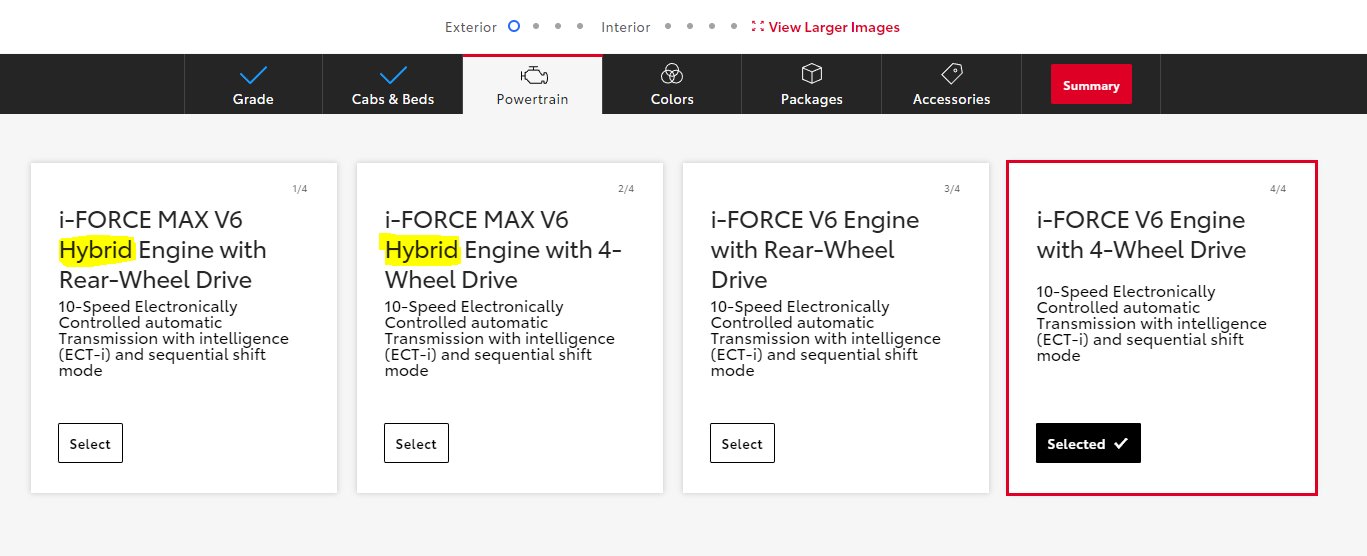Click the checkmark icon above Cabs & Beds
Viewport: 1367px width, 556px height.
[393, 75]
